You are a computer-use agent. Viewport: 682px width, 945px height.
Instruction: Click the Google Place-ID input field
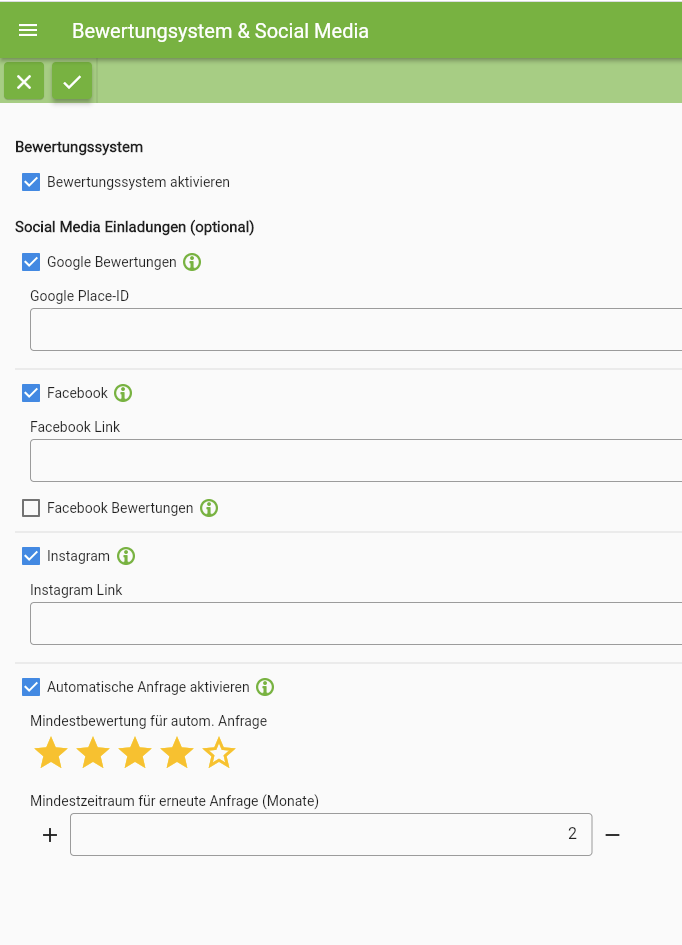[356, 330]
